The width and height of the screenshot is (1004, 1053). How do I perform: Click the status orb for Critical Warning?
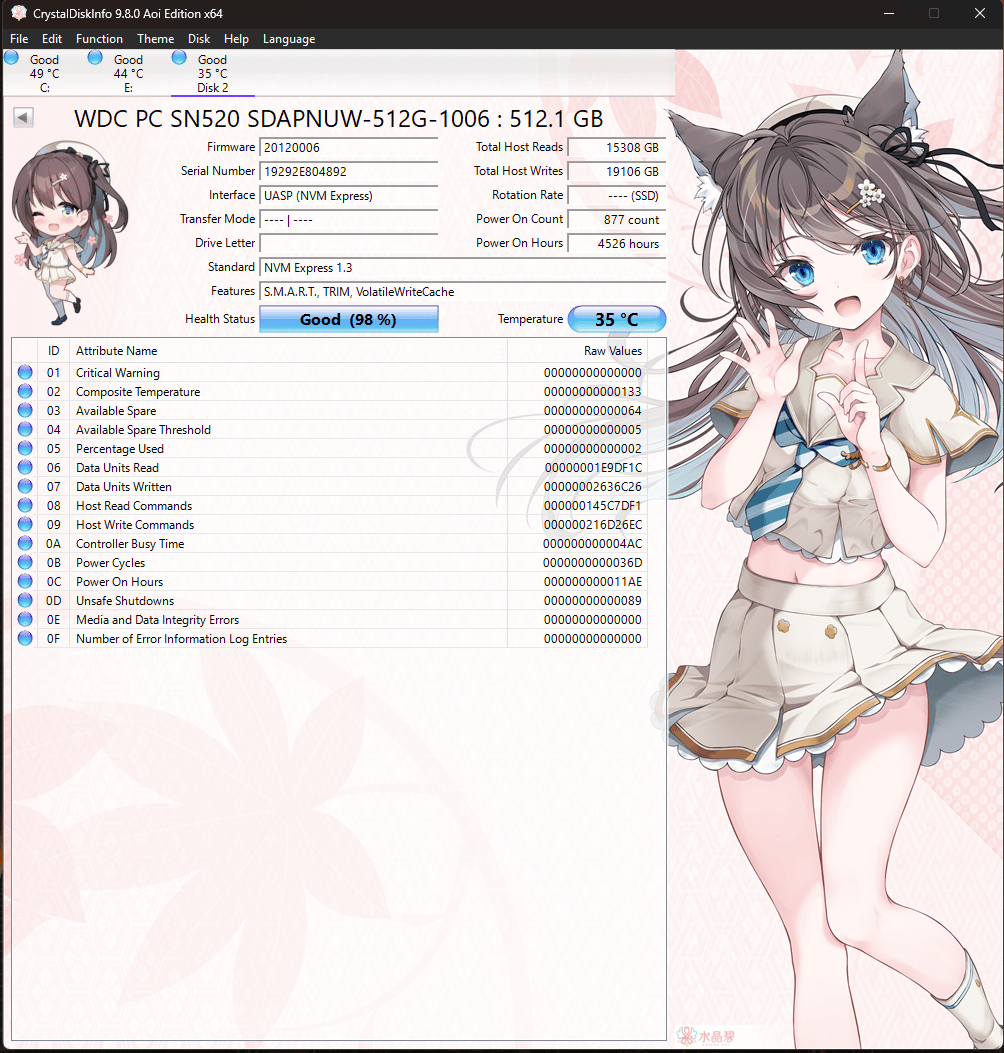(26, 372)
